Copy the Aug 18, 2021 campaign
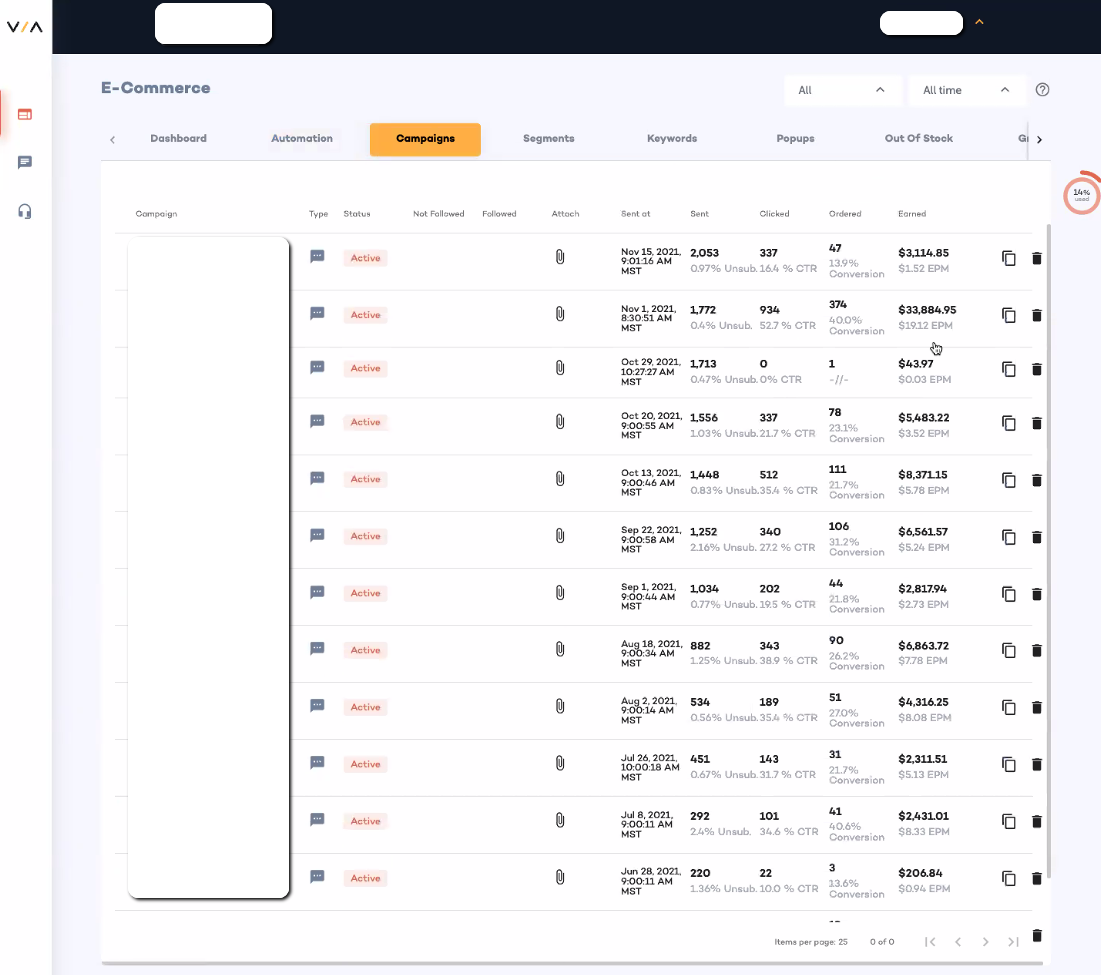Viewport: 1101px width, 975px height. click(x=1009, y=651)
